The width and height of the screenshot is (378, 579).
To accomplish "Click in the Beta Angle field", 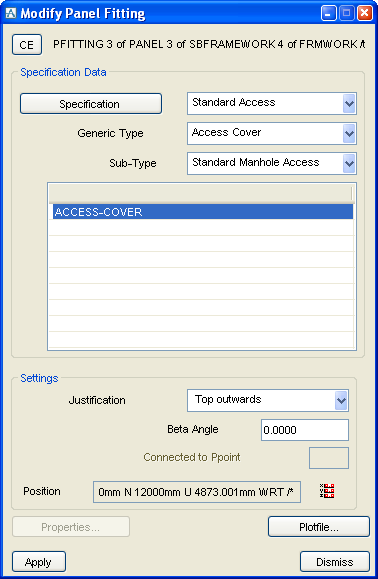I will tap(305, 430).
